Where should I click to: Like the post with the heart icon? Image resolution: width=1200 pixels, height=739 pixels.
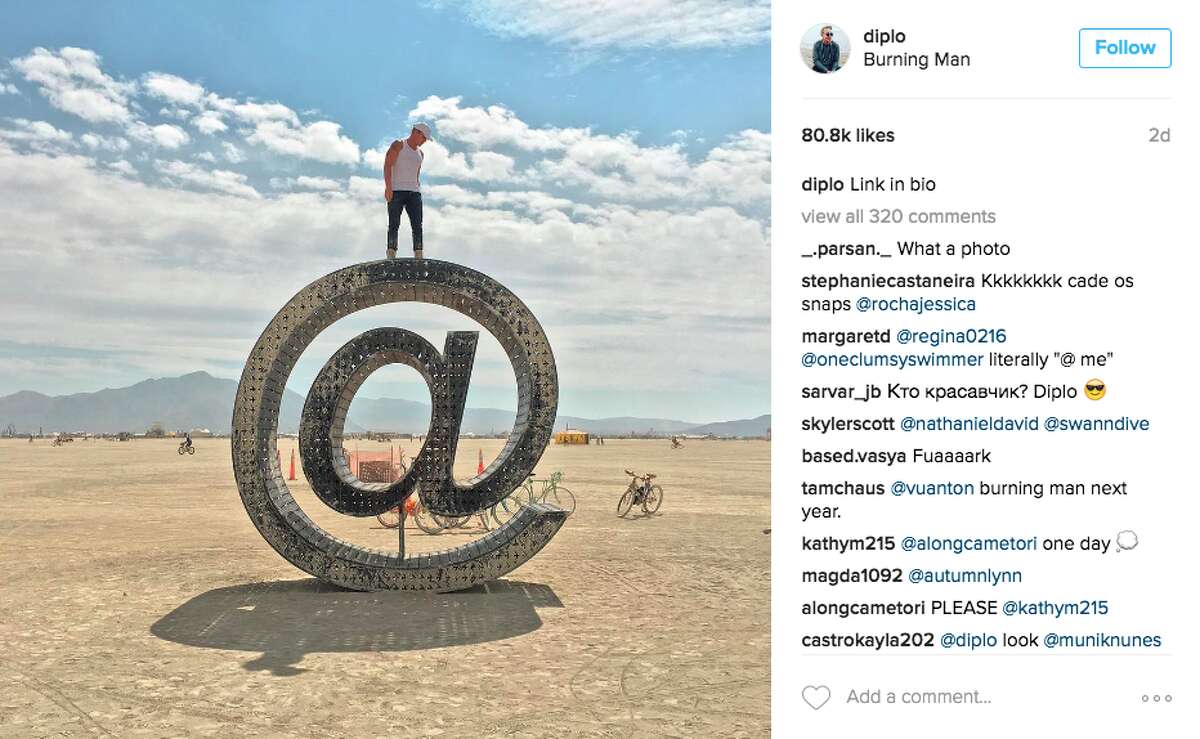(816, 698)
